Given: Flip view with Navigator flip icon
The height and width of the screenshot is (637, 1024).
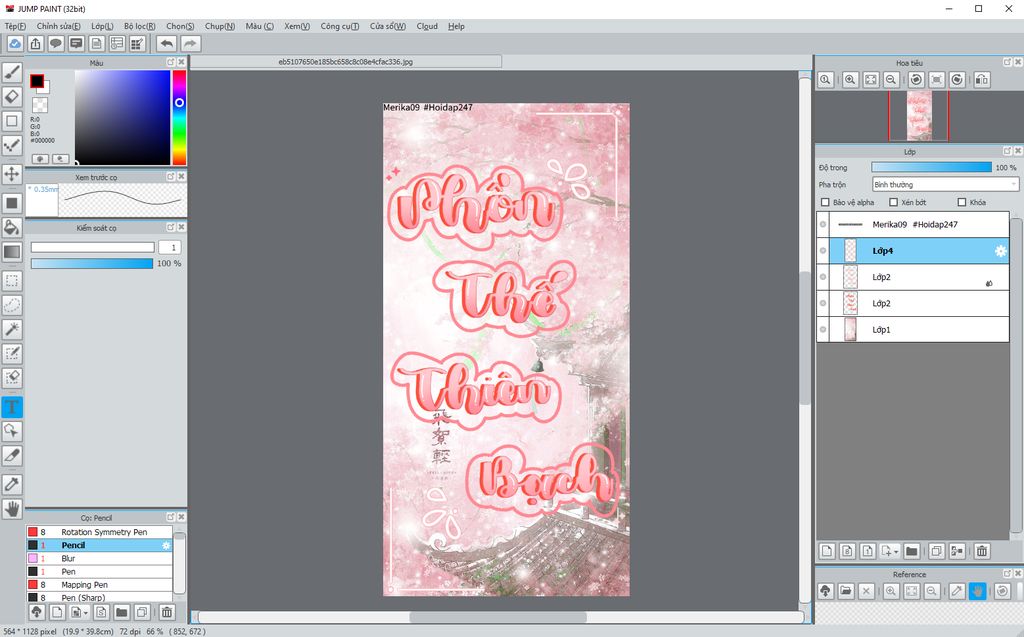Looking at the screenshot, I should pyautogui.click(x=982, y=80).
